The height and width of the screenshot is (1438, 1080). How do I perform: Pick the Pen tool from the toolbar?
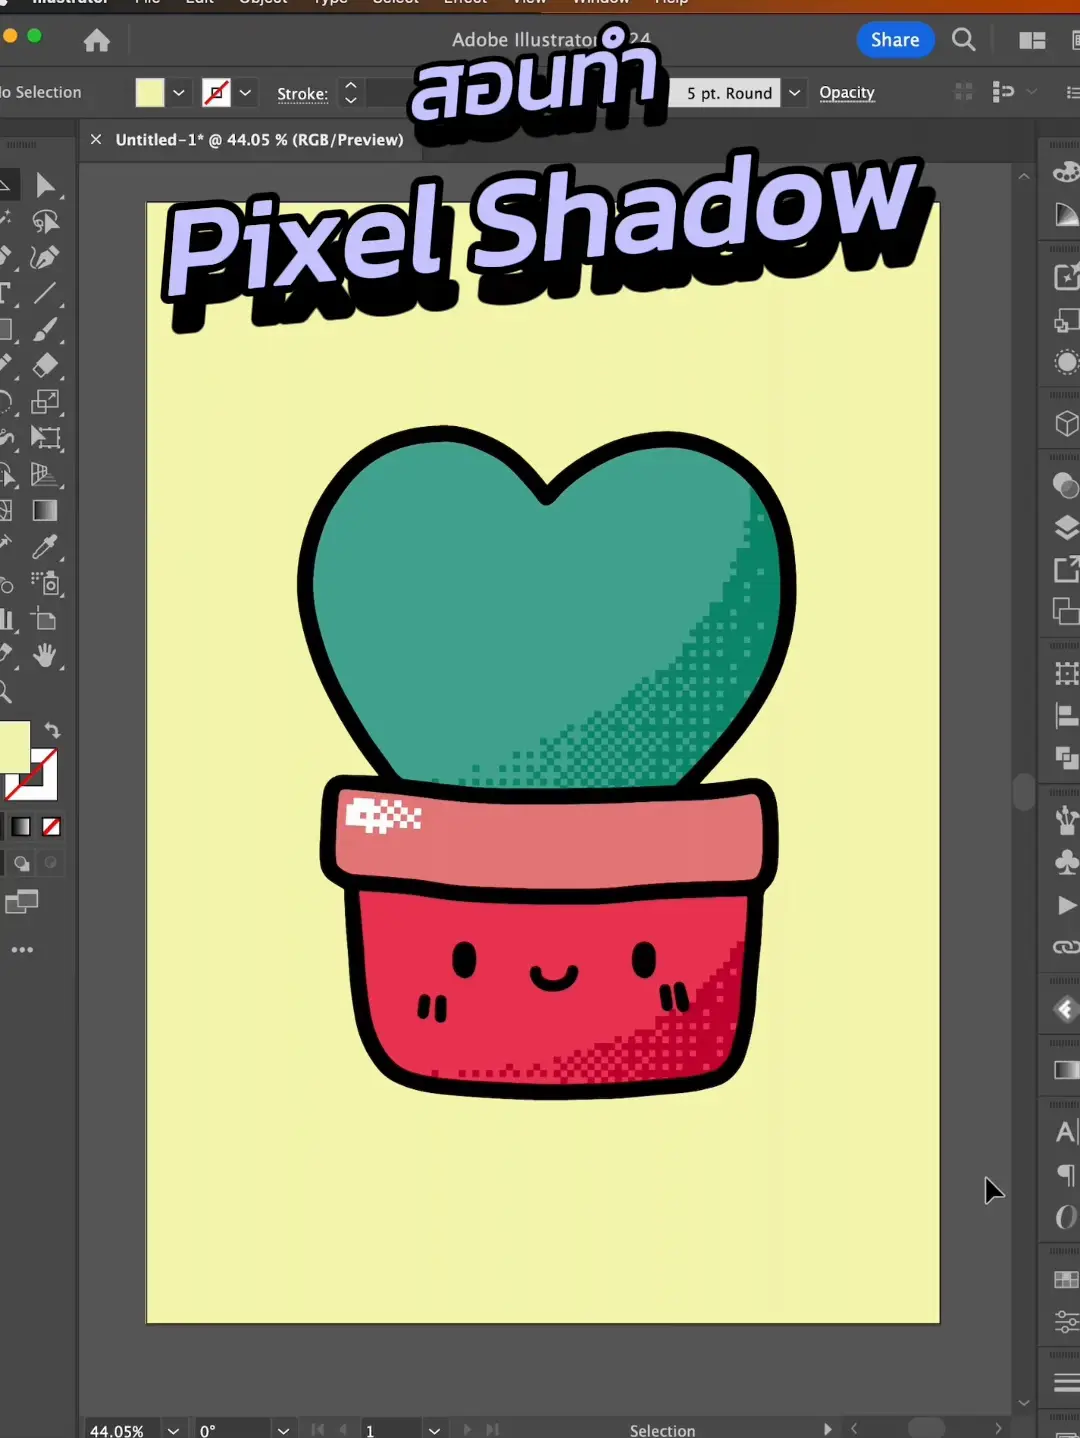click(45, 257)
